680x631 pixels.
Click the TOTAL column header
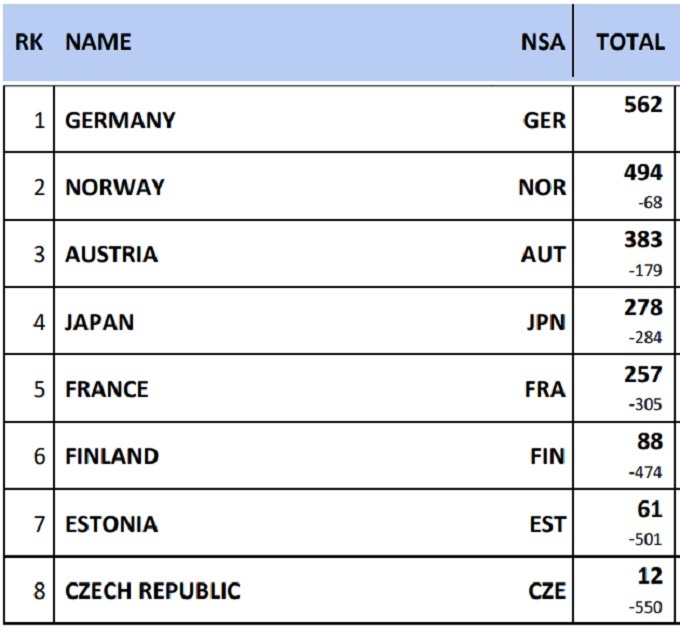(630, 42)
